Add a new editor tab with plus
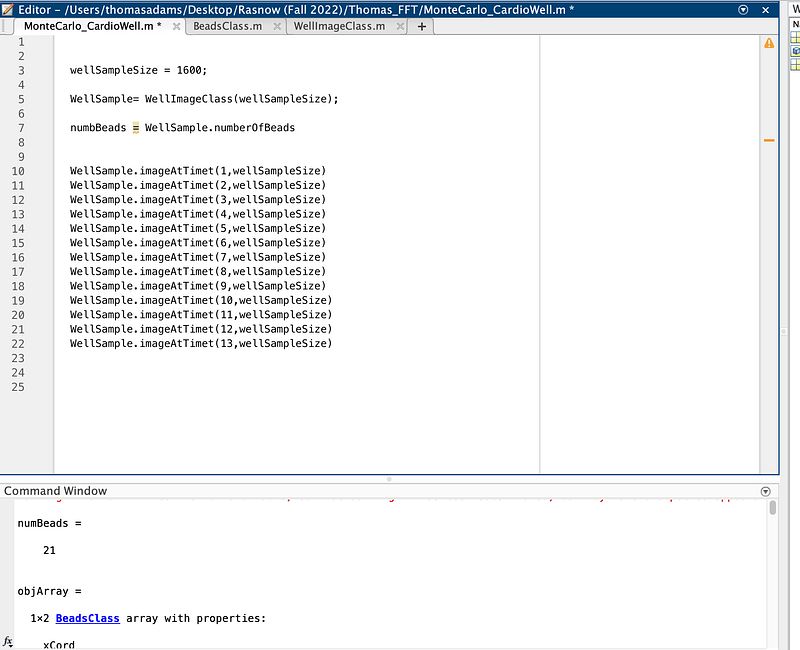Screen dimensions: 800x650 (x=421, y=26)
